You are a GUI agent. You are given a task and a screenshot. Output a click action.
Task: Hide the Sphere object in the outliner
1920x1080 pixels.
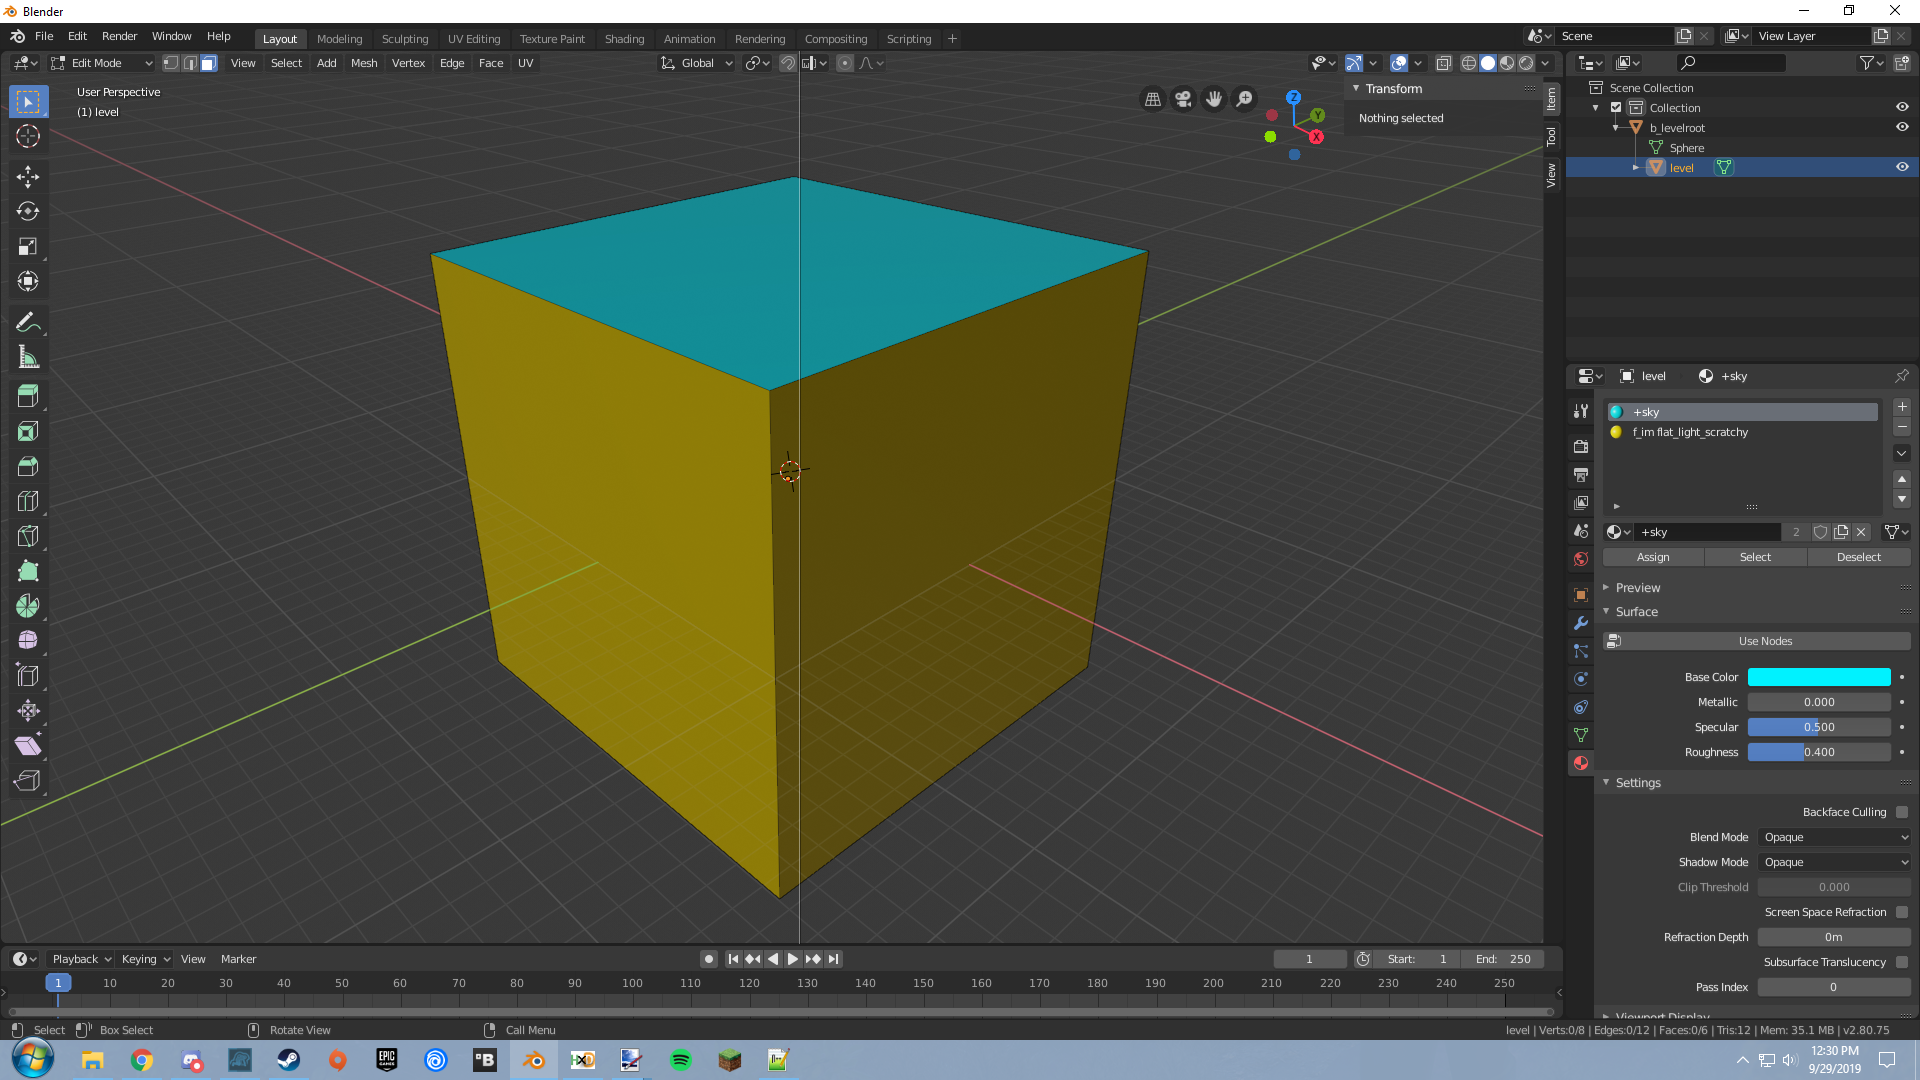pos(1901,147)
